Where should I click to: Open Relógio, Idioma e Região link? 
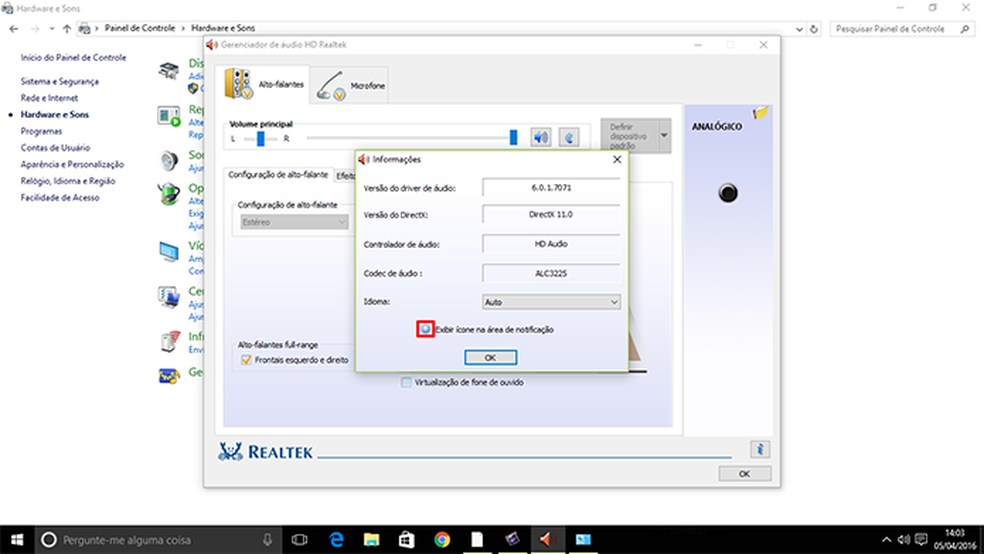(x=68, y=181)
